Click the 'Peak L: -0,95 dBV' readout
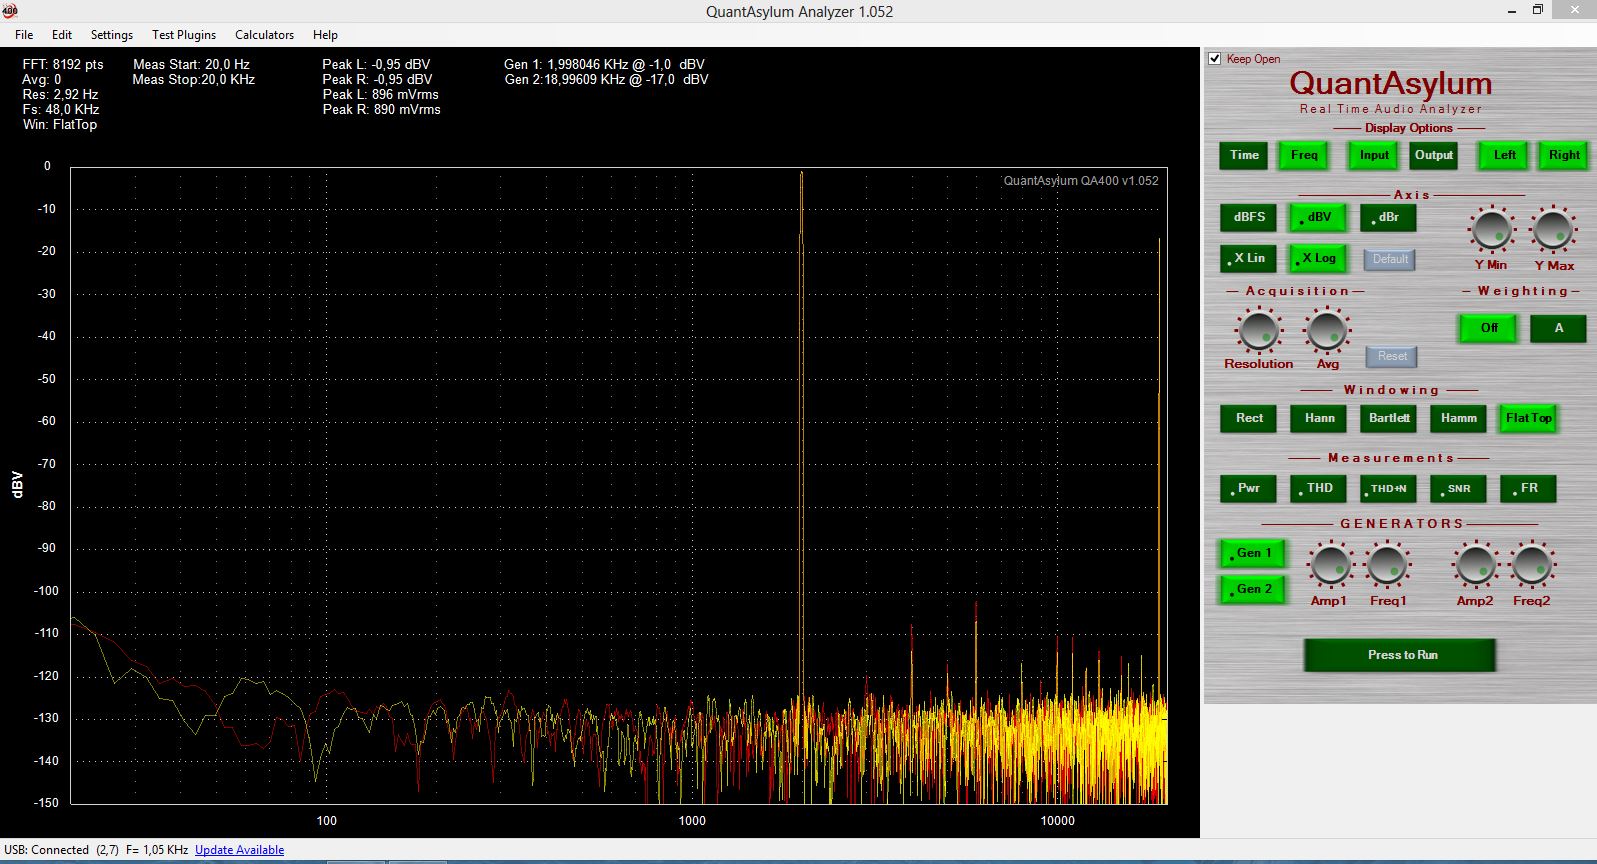Viewport: 1597px width, 864px height. pyautogui.click(x=376, y=64)
